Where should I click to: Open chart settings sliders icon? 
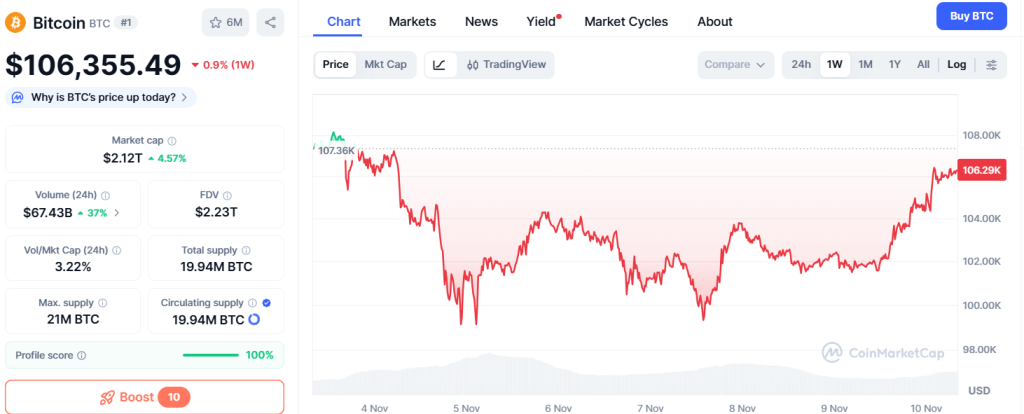click(991, 65)
